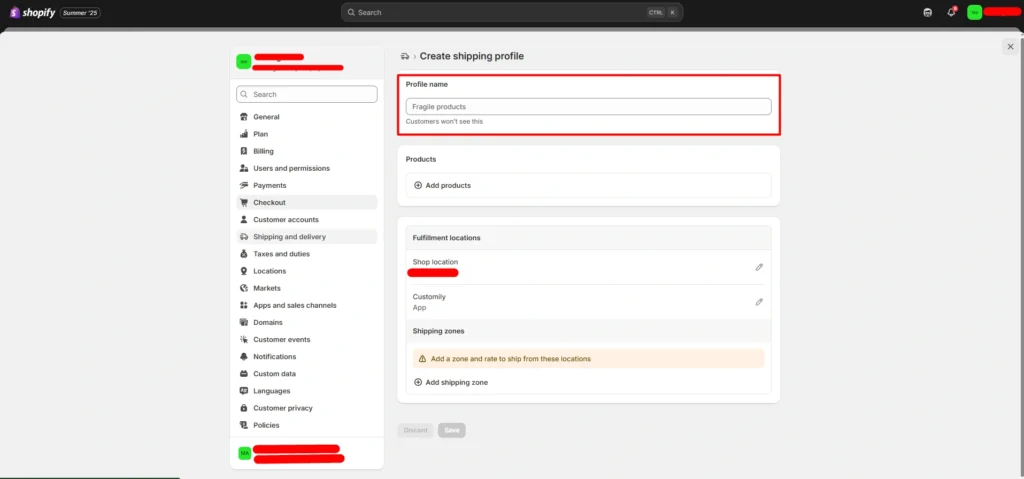Image resolution: width=1024 pixels, height=479 pixels.
Task: Click the Profile name input field
Action: click(588, 107)
